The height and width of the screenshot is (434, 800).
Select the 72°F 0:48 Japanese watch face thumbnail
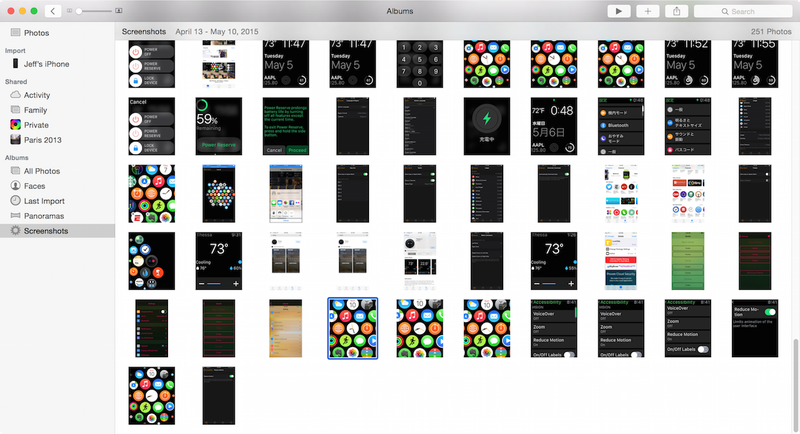pos(554,126)
